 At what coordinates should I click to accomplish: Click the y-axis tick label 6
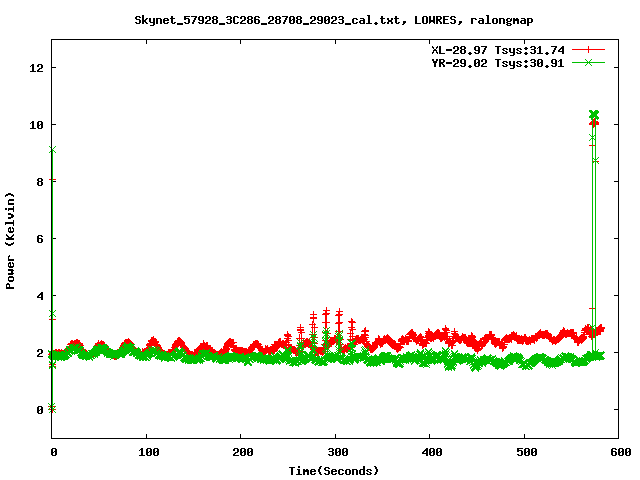pyautogui.click(x=40, y=239)
